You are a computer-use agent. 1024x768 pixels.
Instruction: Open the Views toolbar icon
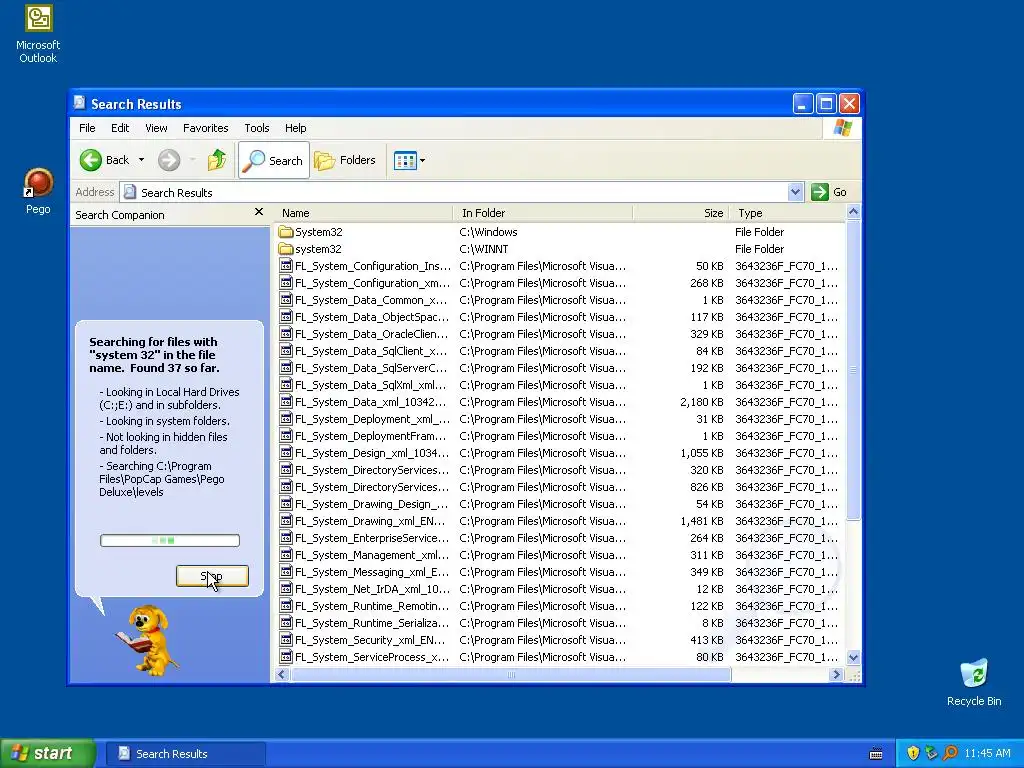[405, 160]
